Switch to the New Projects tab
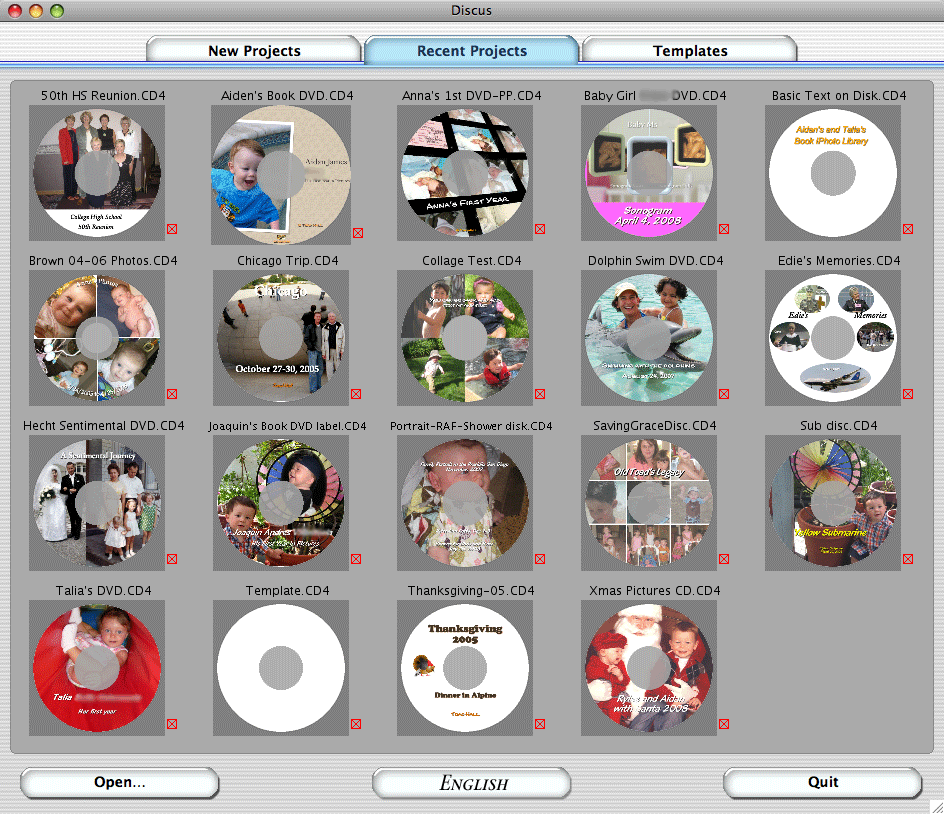The height and width of the screenshot is (814, 944). coord(254,50)
